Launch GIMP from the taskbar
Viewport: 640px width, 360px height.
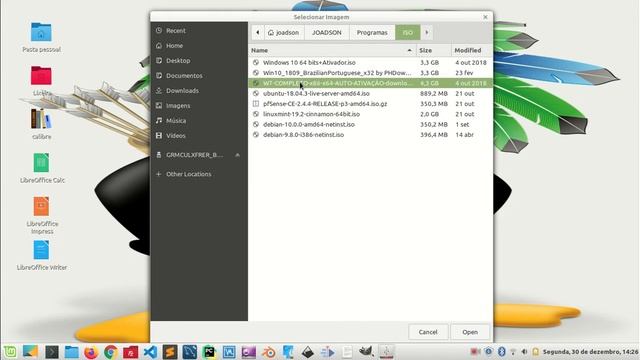(x=366, y=351)
